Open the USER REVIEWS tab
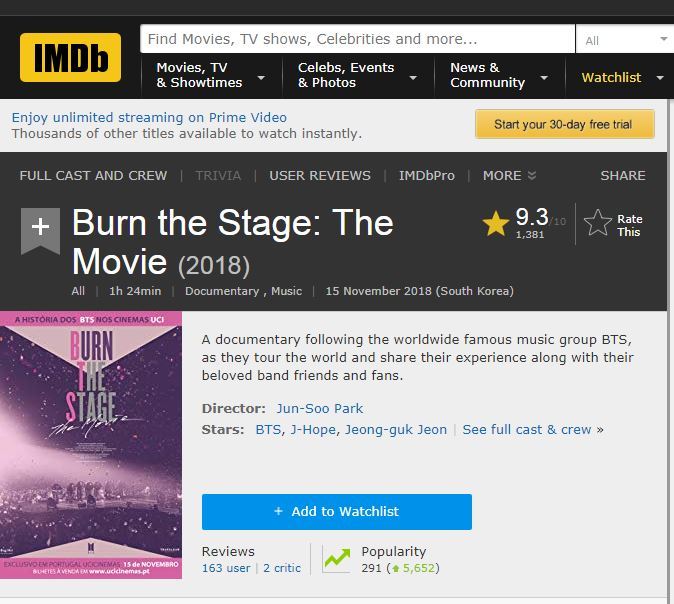This screenshot has height=604, width=674. point(320,176)
